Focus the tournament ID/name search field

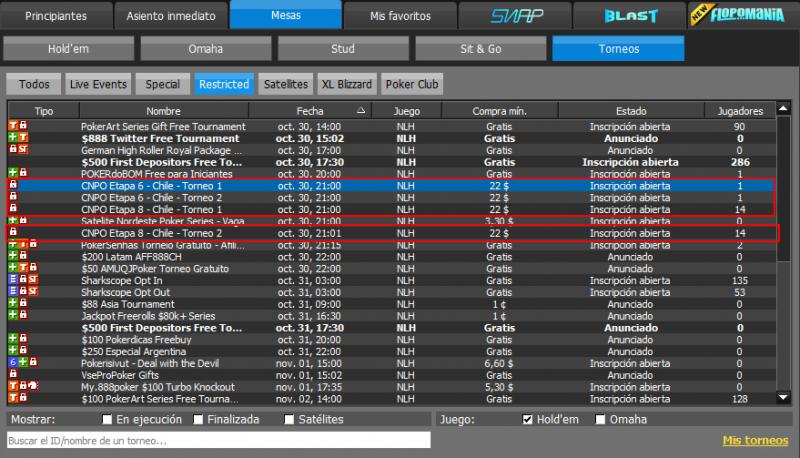[x=217, y=440]
